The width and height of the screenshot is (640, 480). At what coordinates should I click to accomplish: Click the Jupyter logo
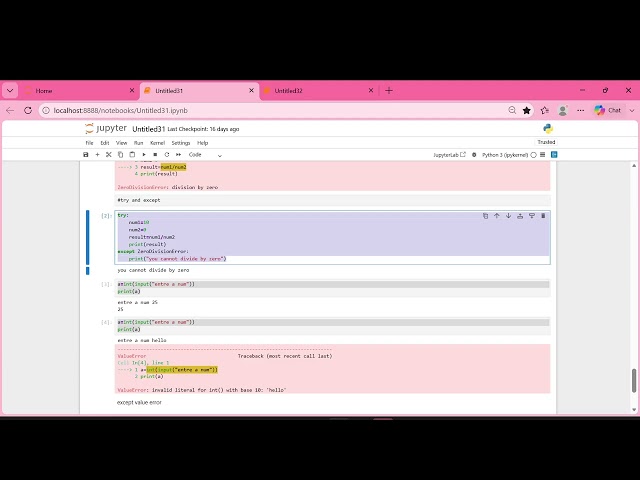coord(106,129)
